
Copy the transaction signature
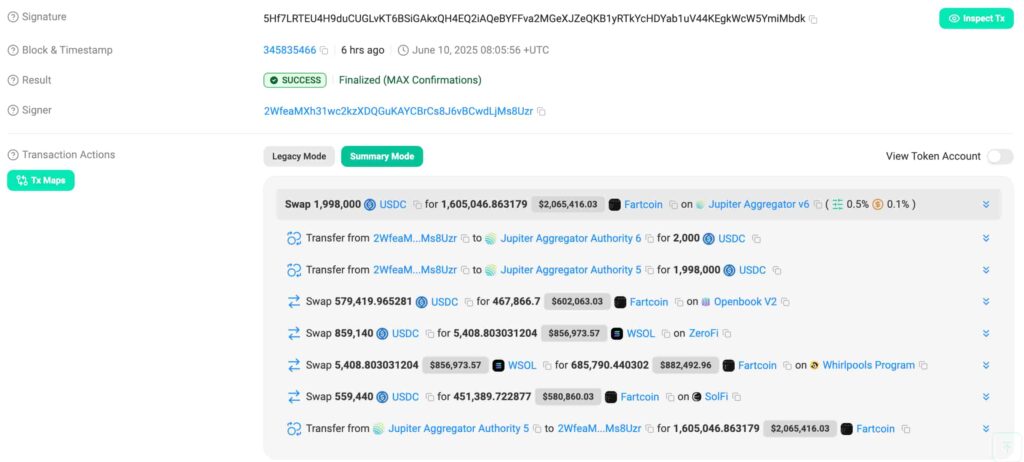[x=813, y=20]
